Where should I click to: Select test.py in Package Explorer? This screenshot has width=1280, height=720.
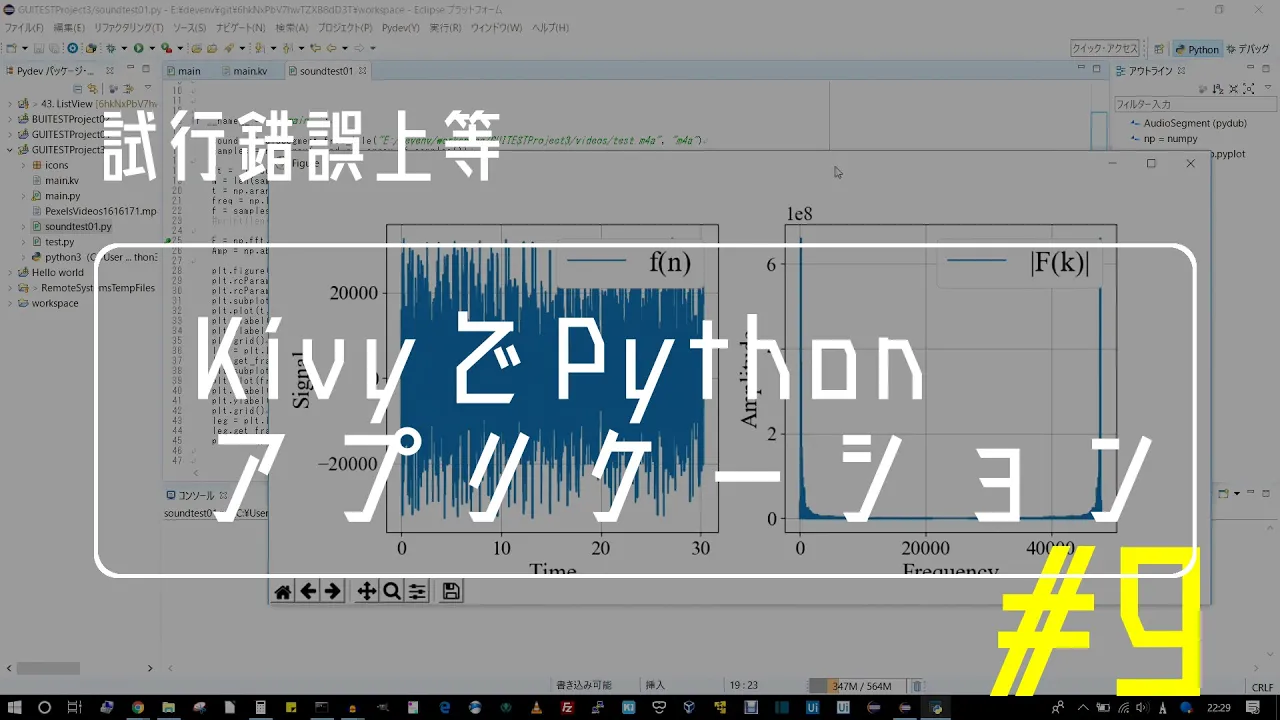click(59, 242)
